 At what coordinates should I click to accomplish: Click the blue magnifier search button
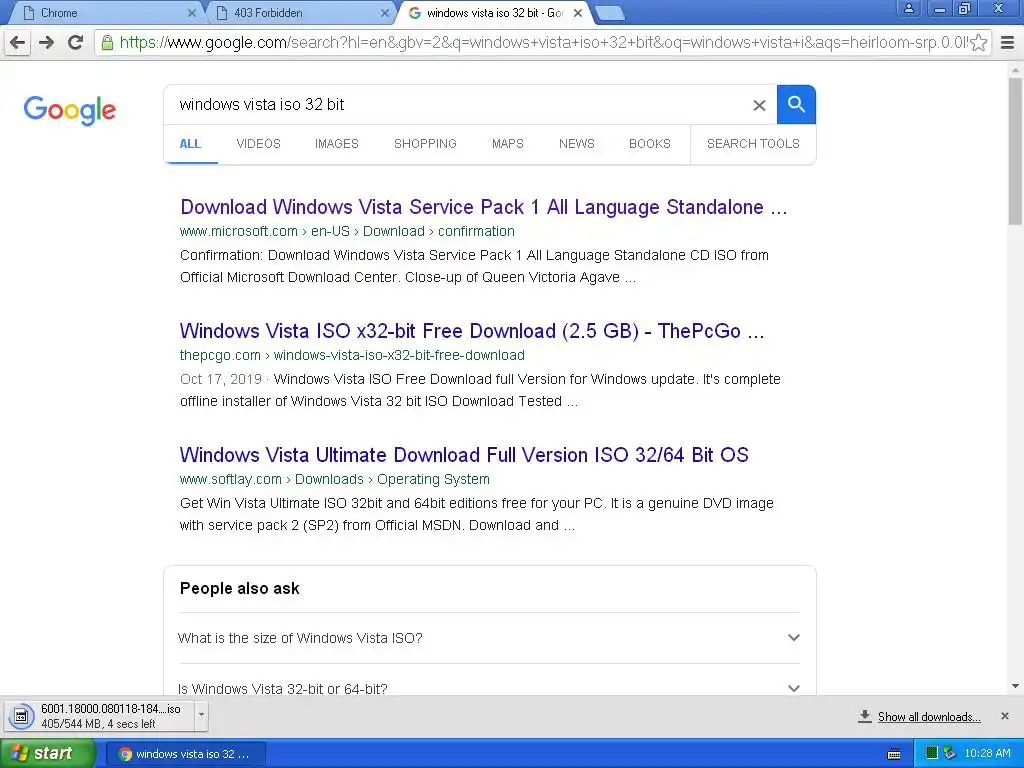(x=796, y=104)
